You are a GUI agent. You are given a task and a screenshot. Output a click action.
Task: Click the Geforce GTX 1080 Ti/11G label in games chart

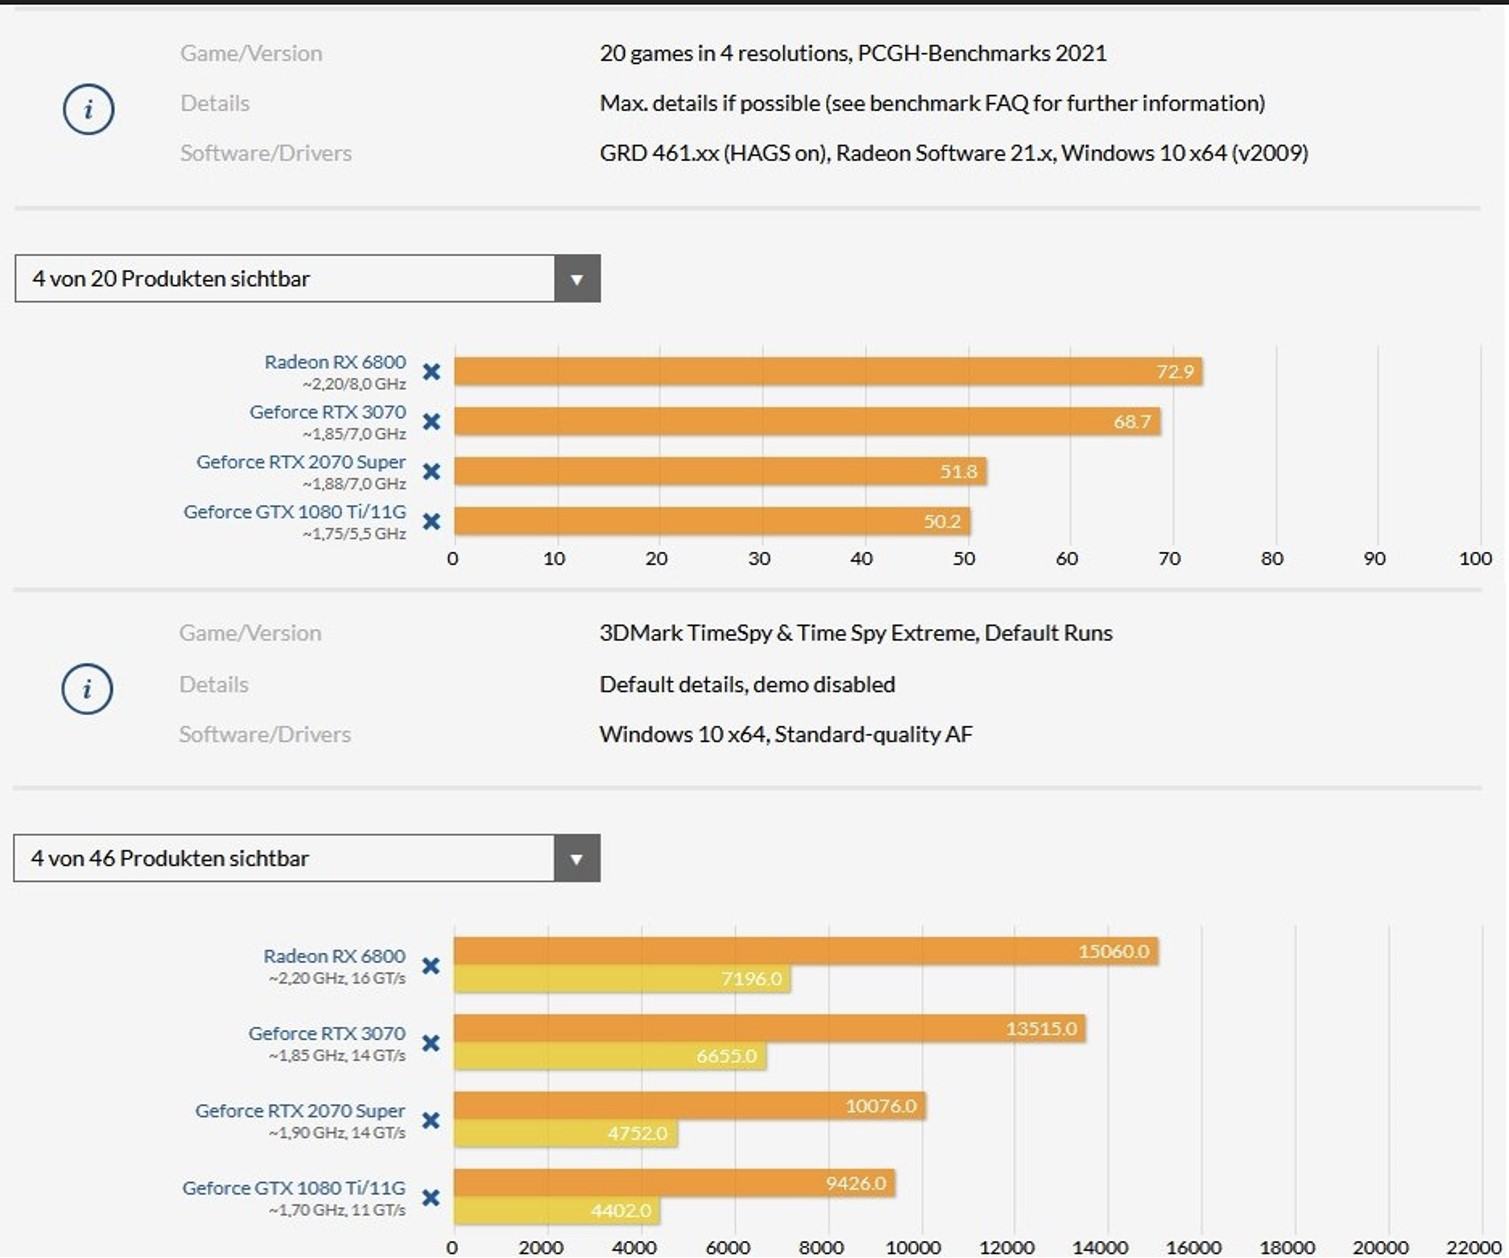point(294,512)
